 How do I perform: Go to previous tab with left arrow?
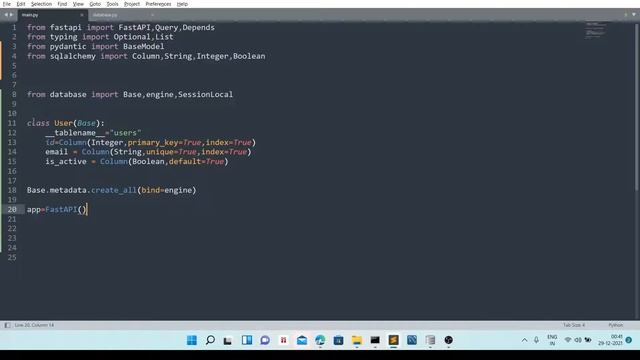pos(6,15)
